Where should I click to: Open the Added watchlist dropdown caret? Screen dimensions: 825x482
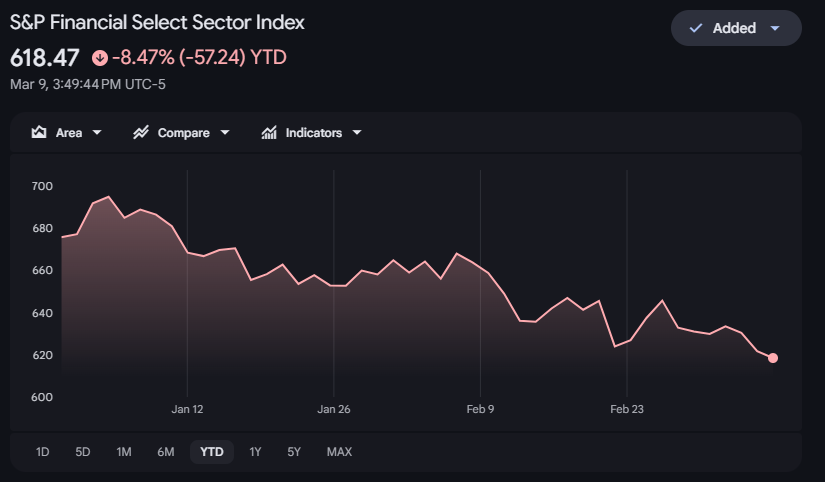(774, 28)
